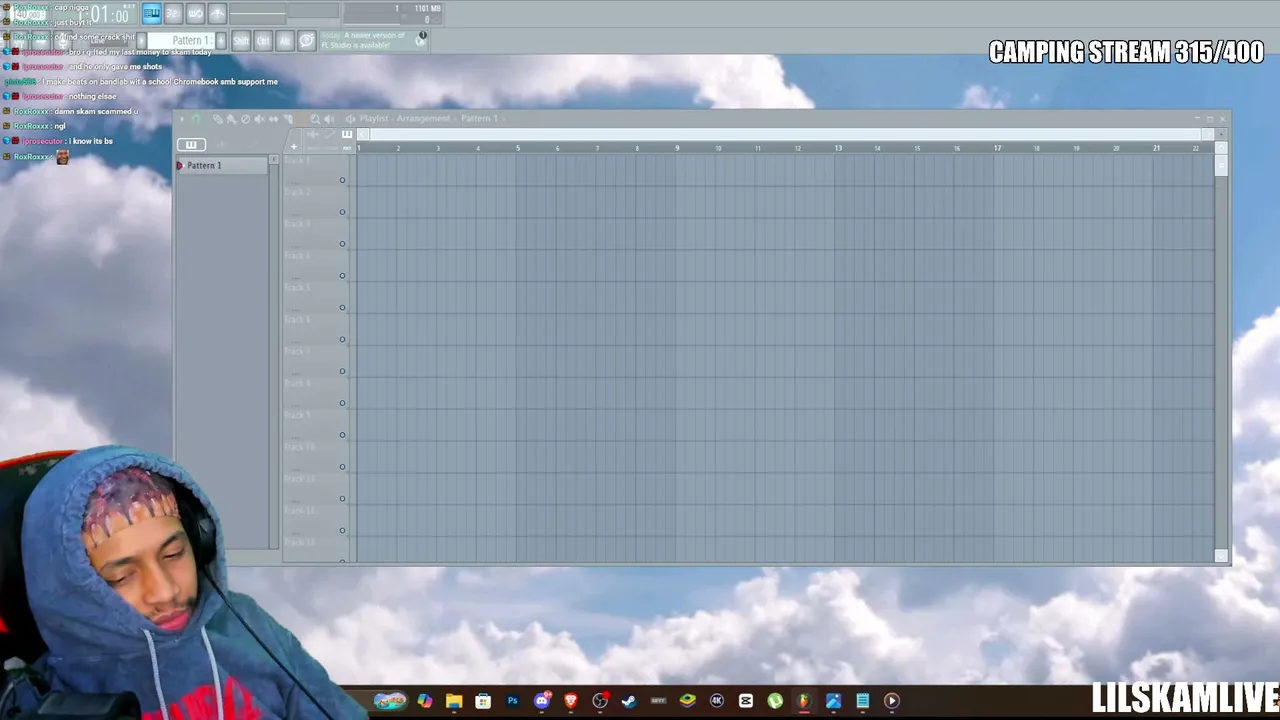Toggle the mute dot on Track 1

(x=342, y=180)
